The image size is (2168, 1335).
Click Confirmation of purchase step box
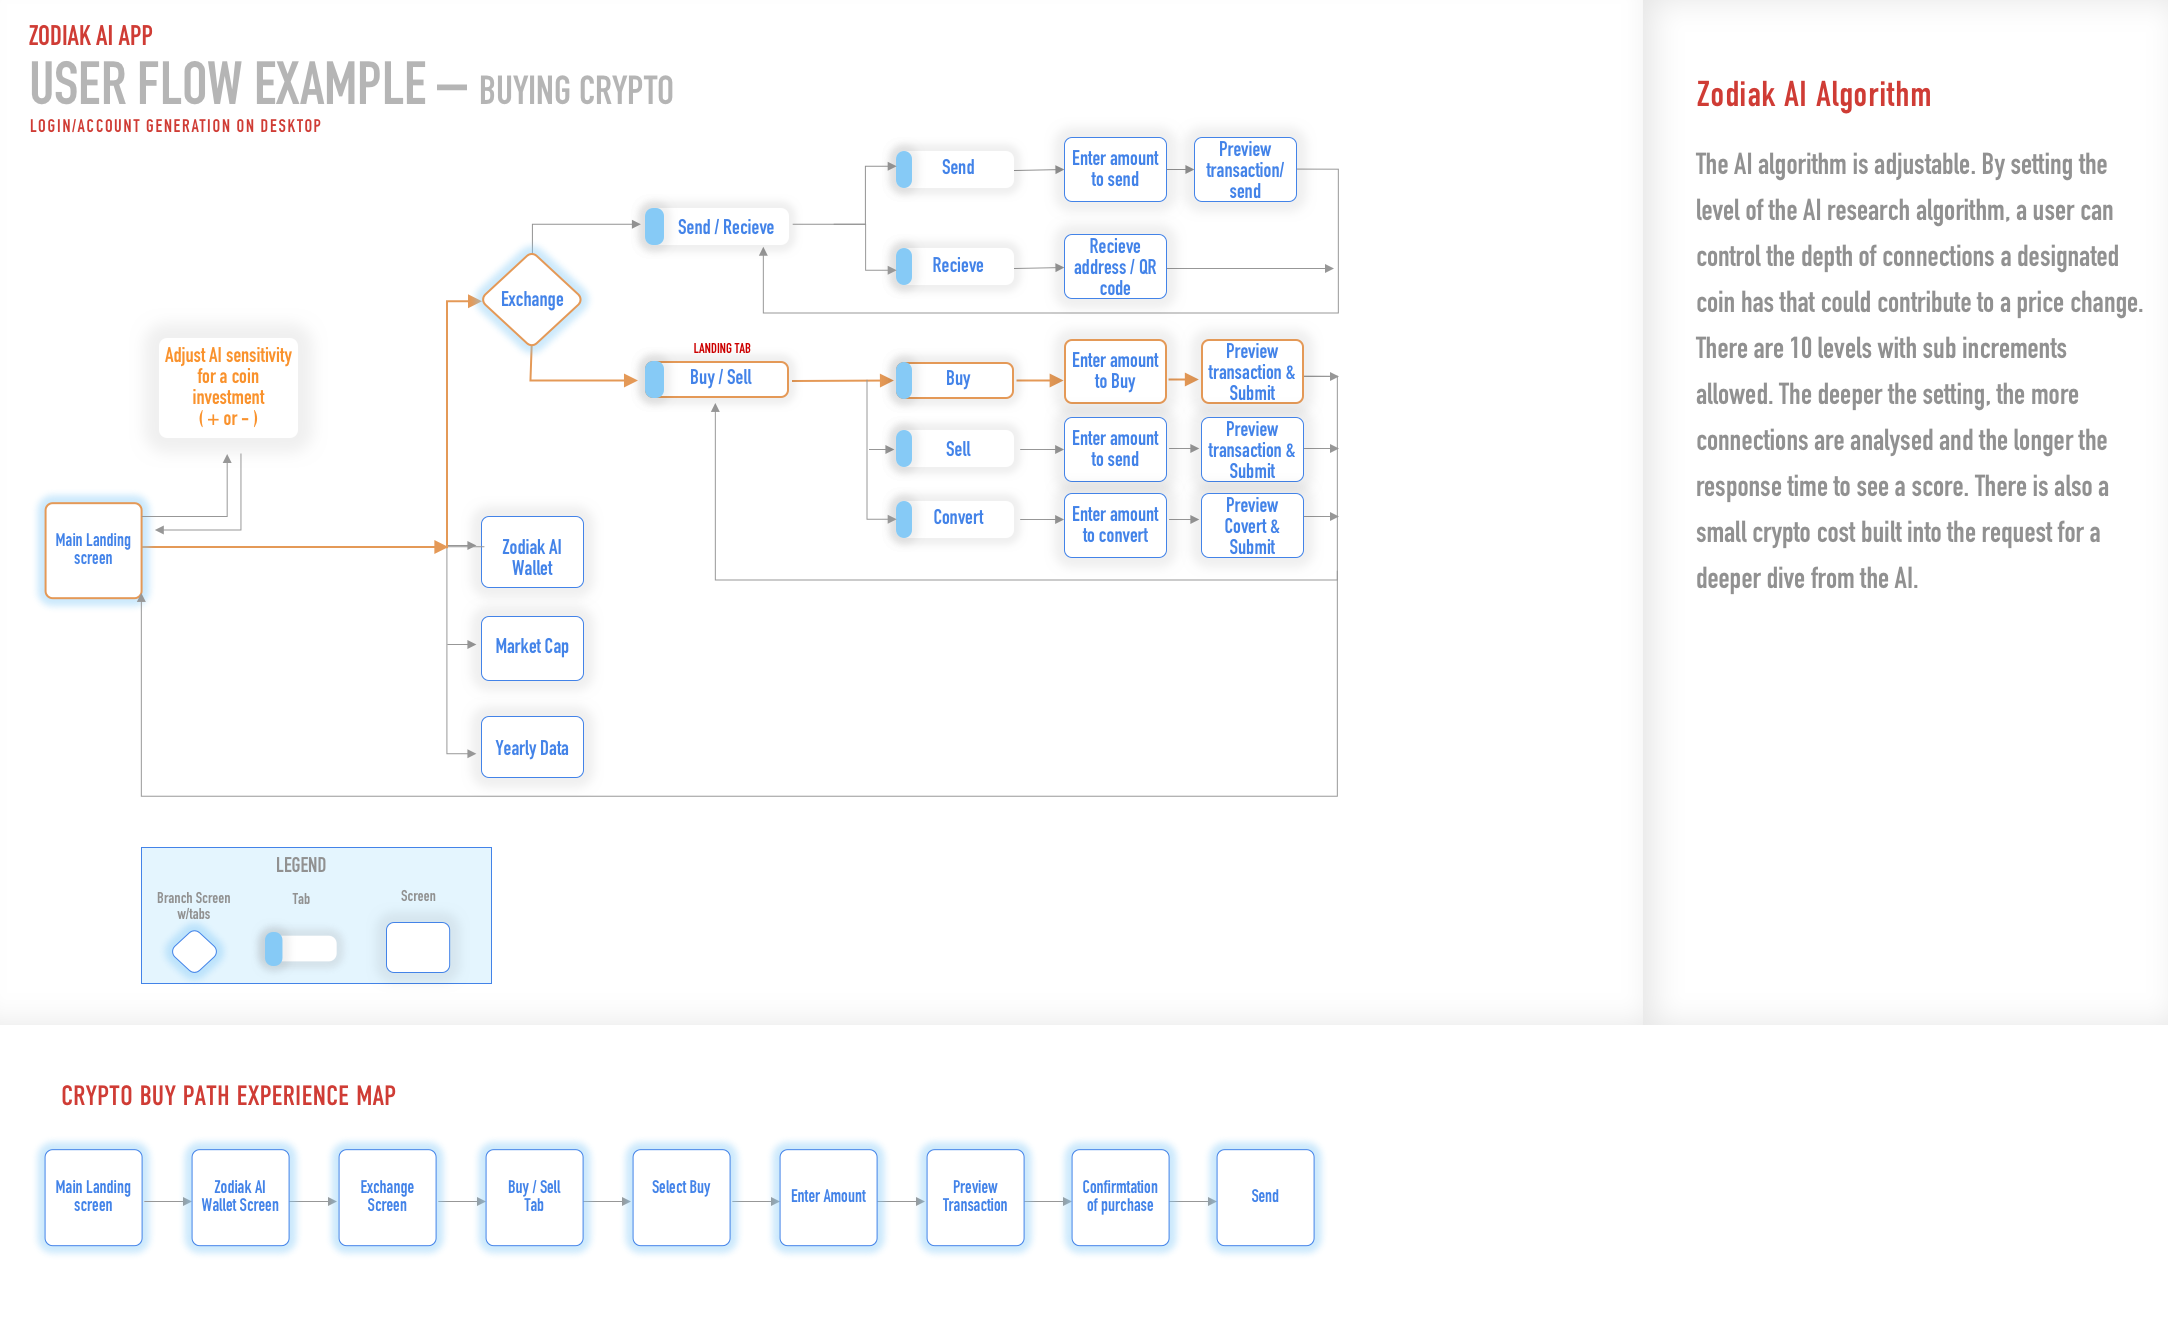coord(1120,1197)
